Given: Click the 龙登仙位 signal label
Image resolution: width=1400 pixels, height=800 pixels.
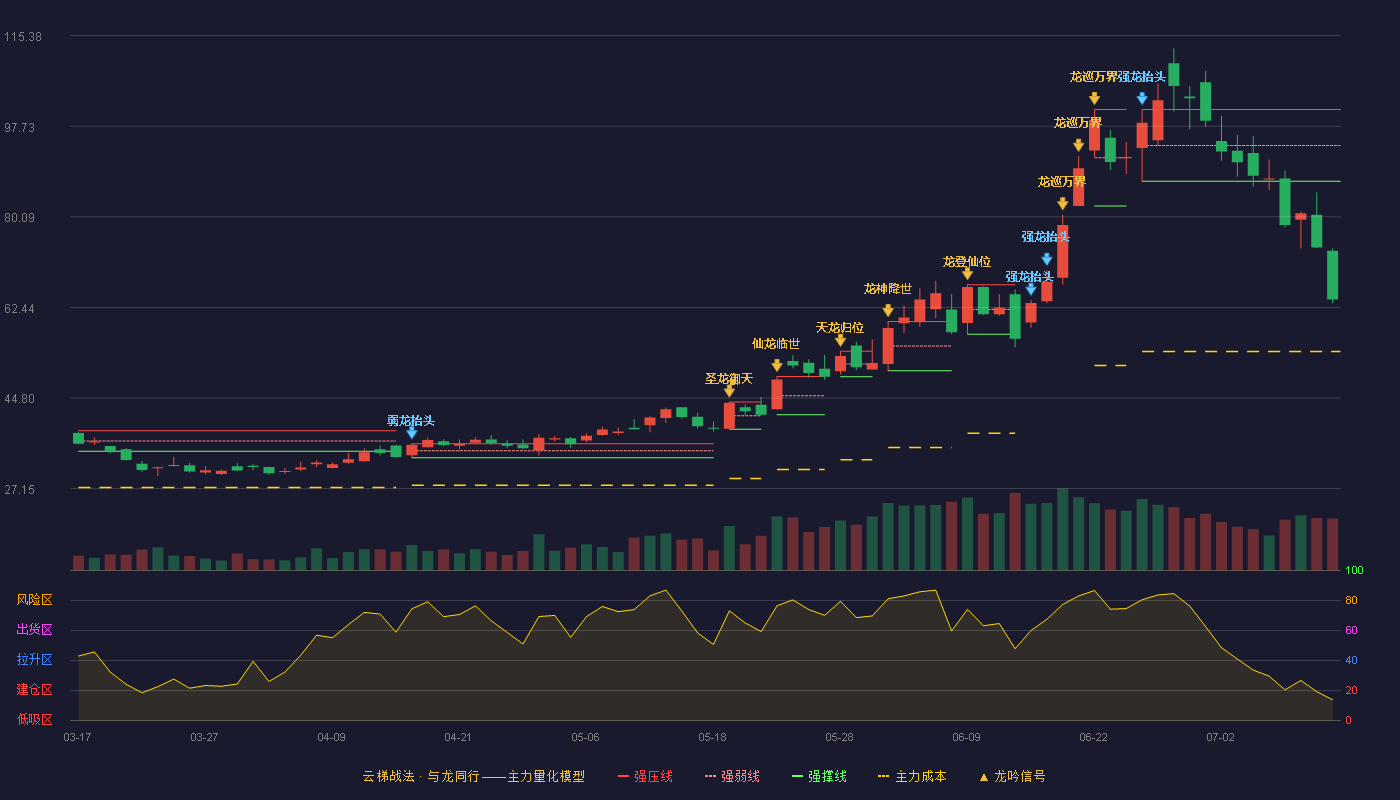Looking at the screenshot, I should (x=967, y=261).
